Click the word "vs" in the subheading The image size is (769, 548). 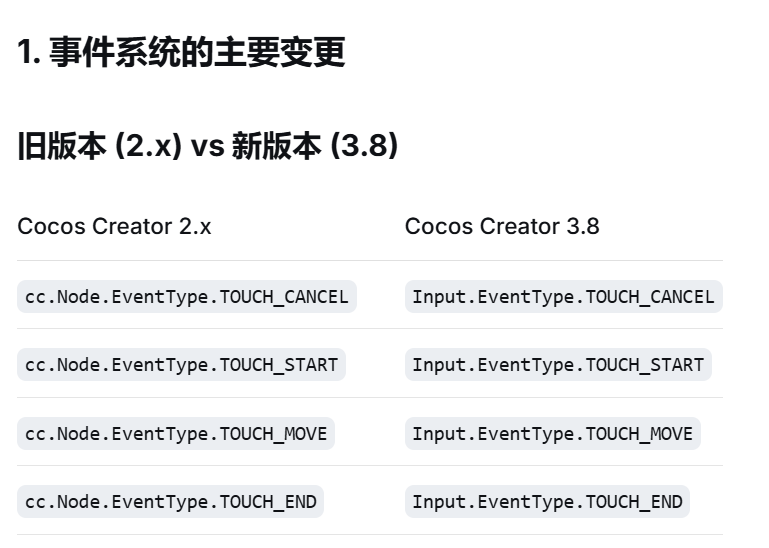click(x=207, y=146)
